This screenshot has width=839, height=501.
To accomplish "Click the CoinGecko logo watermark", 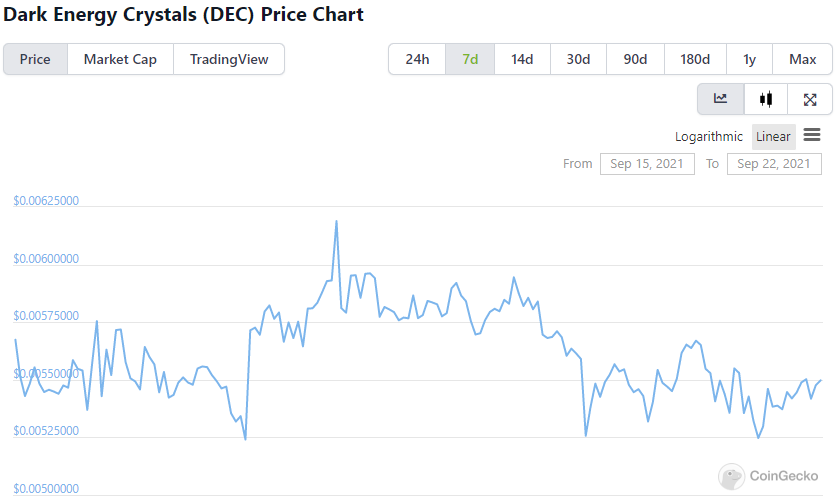I will (x=768, y=476).
